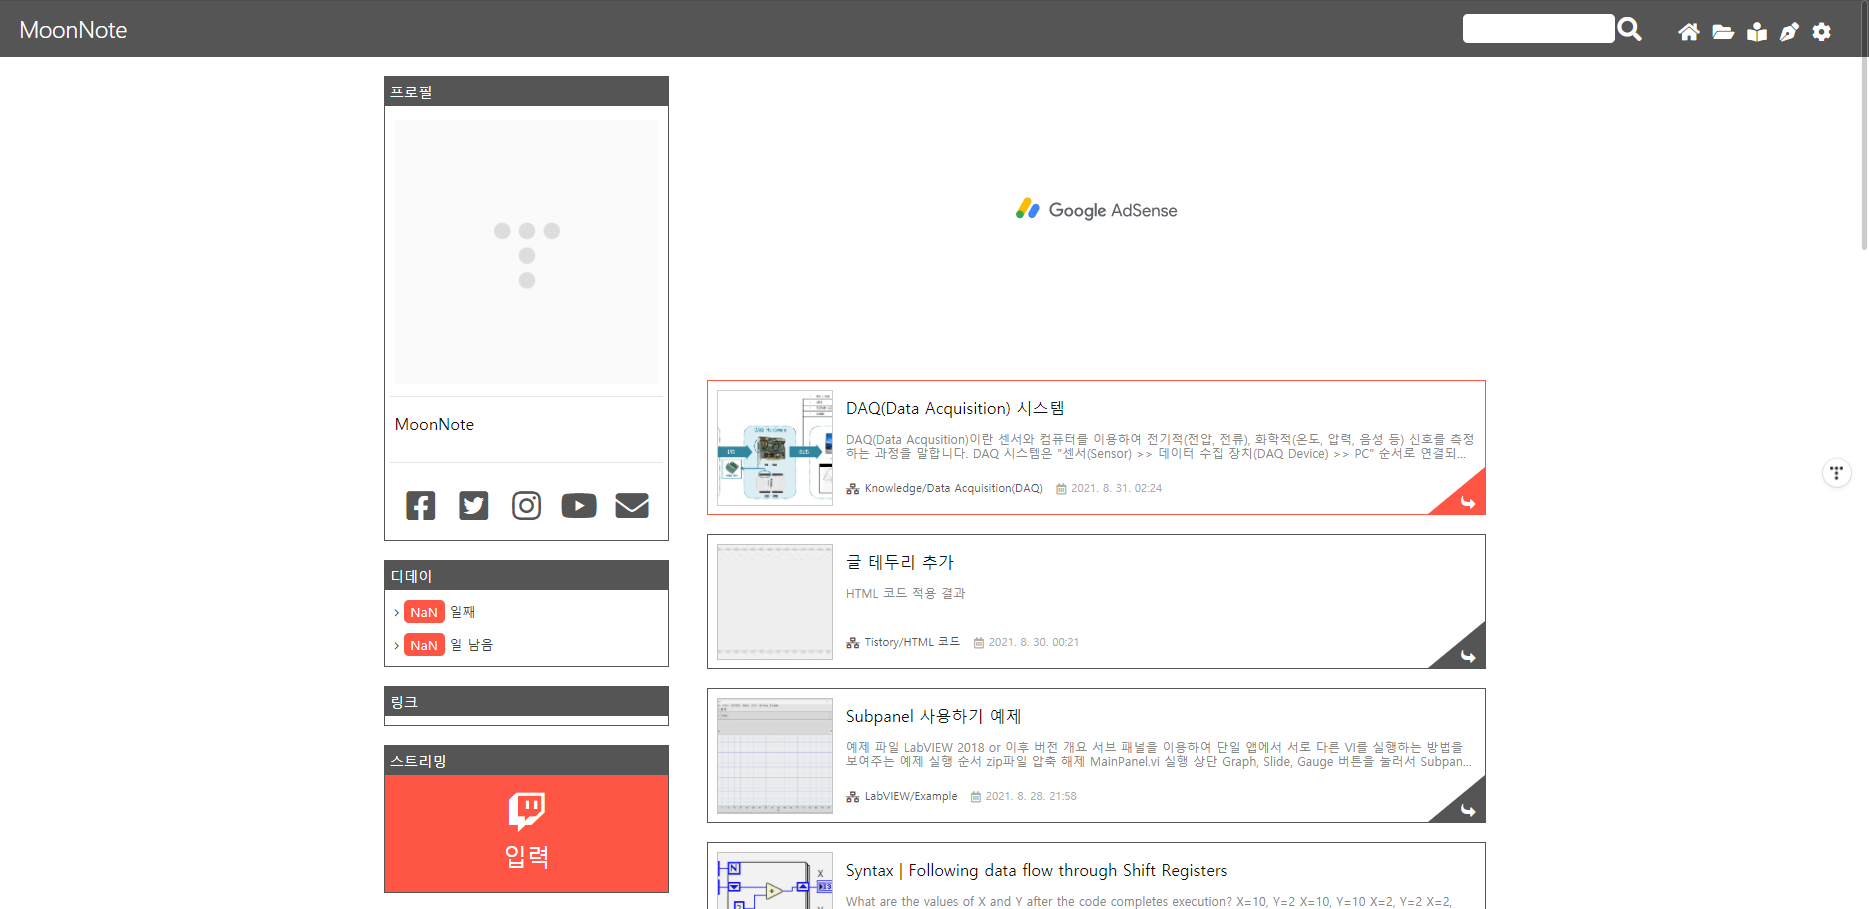
Task: Click the 입력 label in streaming panel
Action: pos(527,857)
